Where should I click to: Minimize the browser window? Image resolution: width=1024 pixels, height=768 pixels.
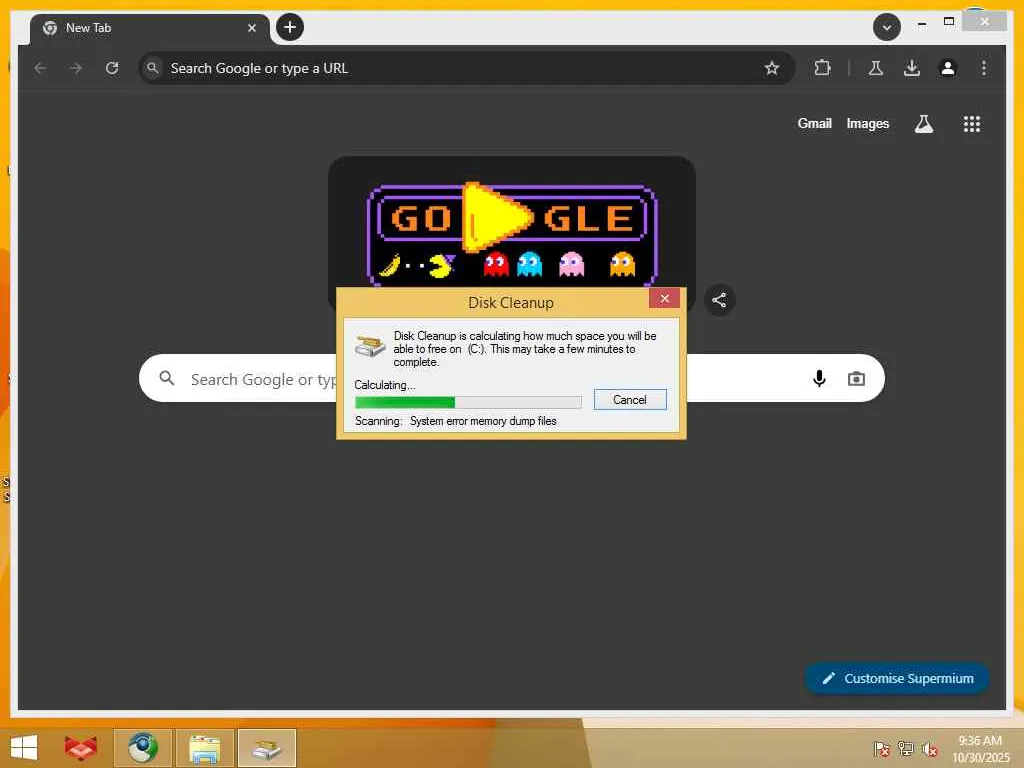pyautogui.click(x=921, y=23)
